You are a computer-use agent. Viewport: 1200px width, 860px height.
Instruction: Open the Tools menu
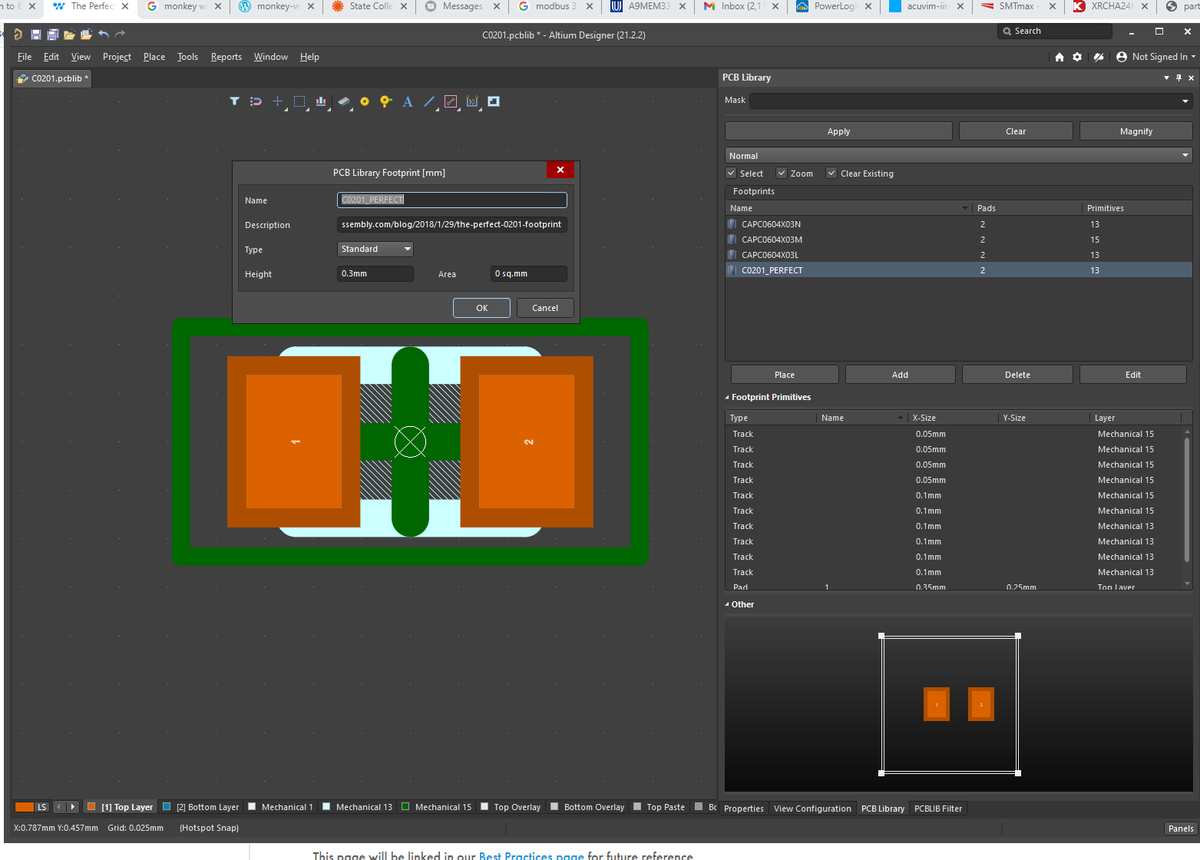188,57
